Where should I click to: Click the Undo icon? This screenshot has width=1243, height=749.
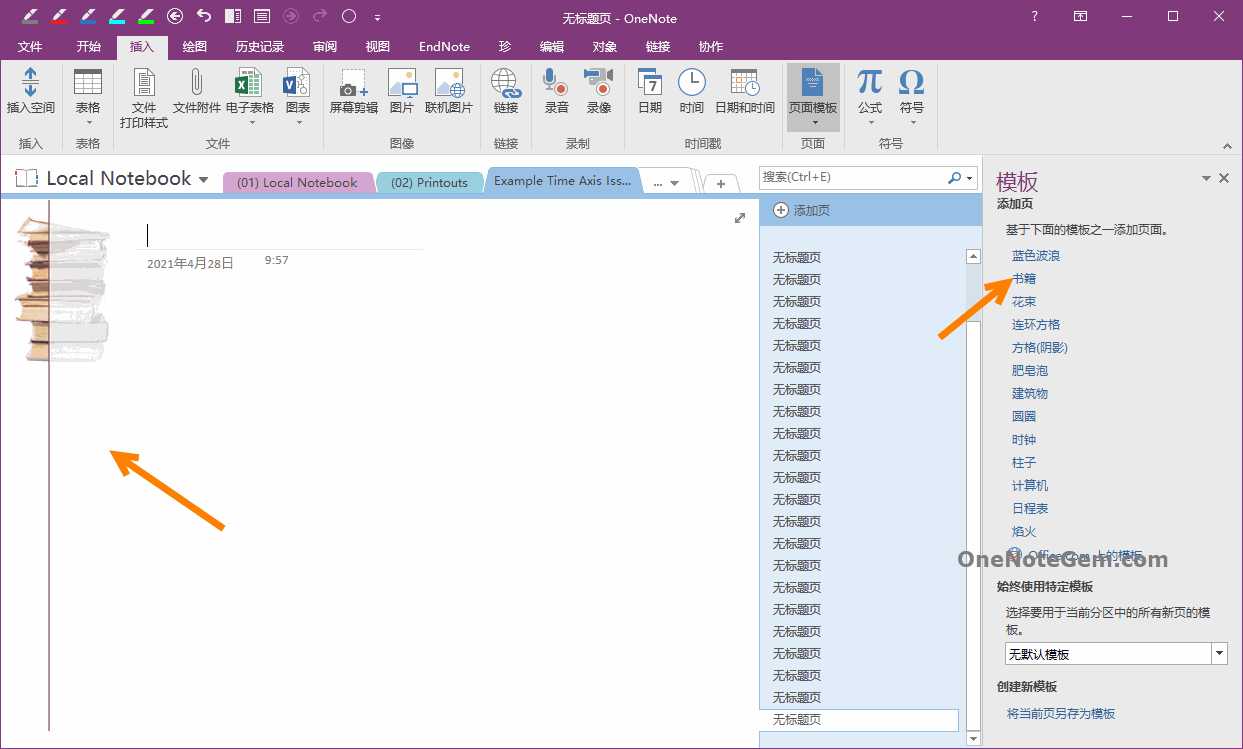point(204,16)
